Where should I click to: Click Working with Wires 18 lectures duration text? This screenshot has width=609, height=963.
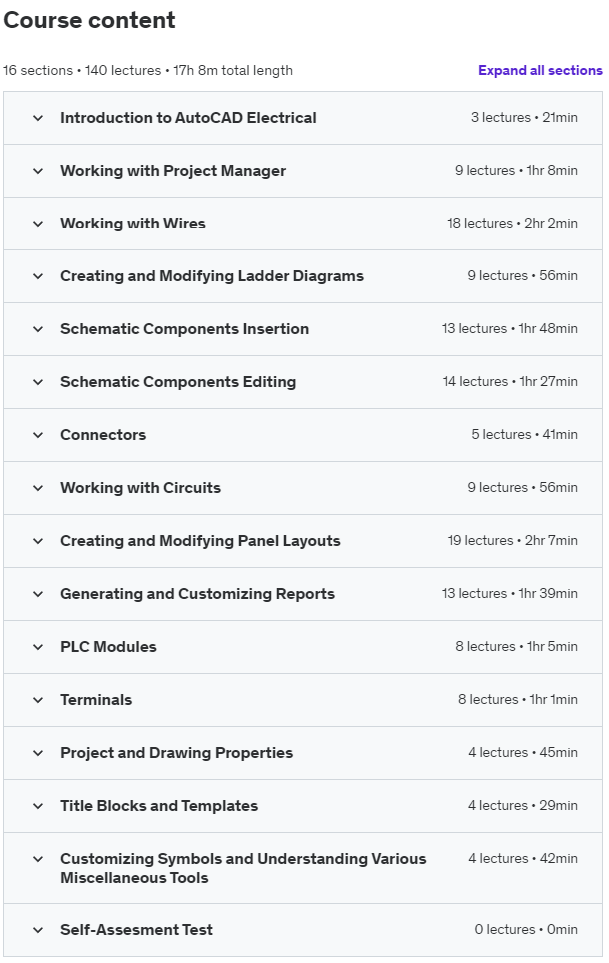coord(512,224)
